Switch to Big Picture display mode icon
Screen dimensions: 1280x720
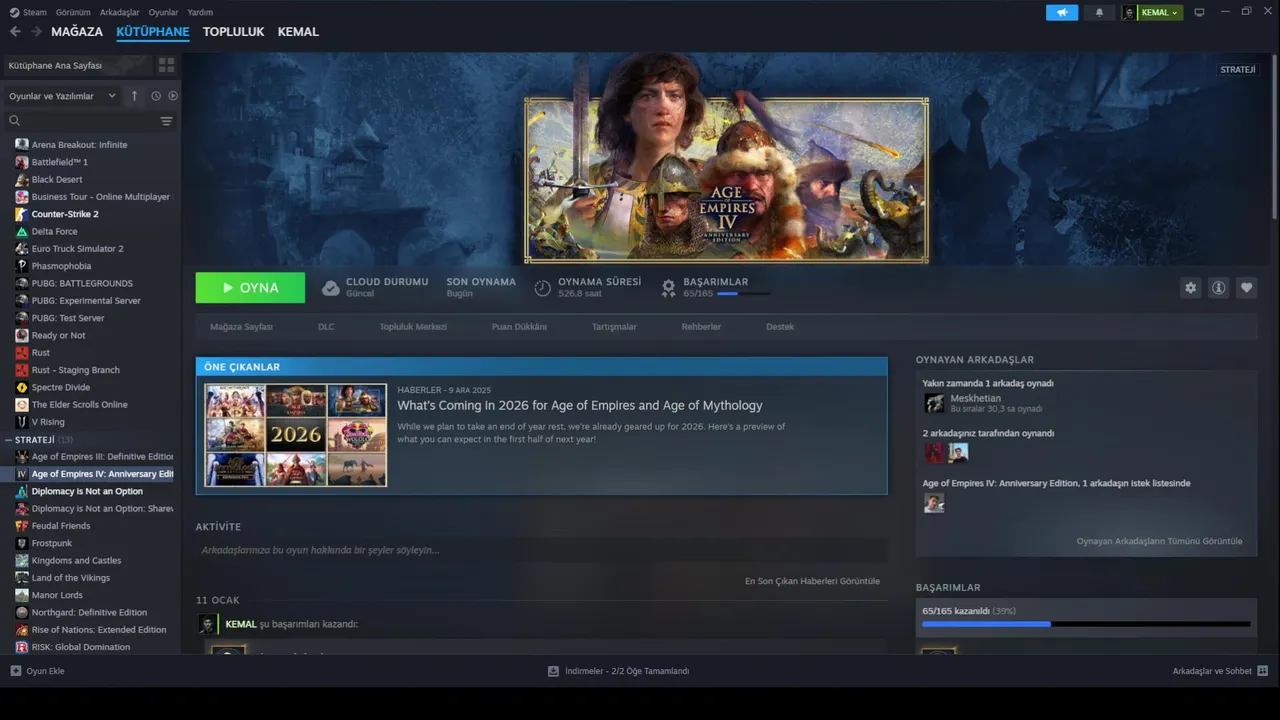1199,12
